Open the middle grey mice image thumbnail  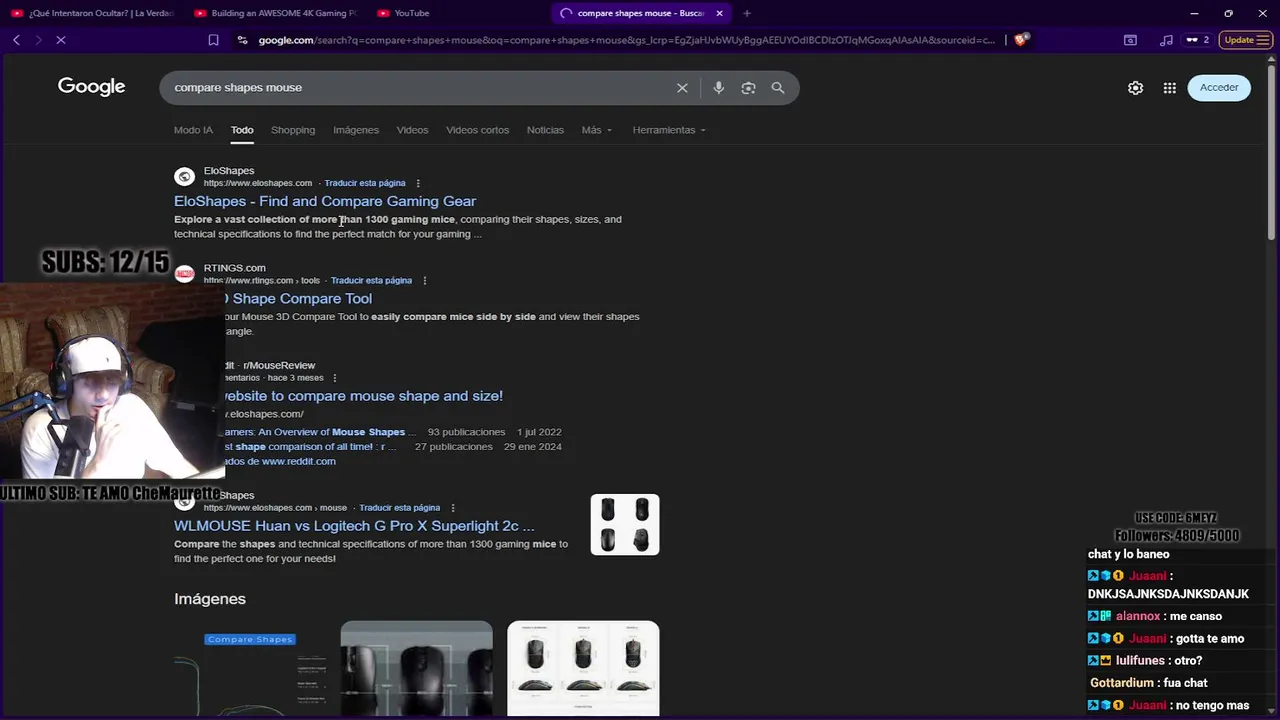(x=416, y=668)
